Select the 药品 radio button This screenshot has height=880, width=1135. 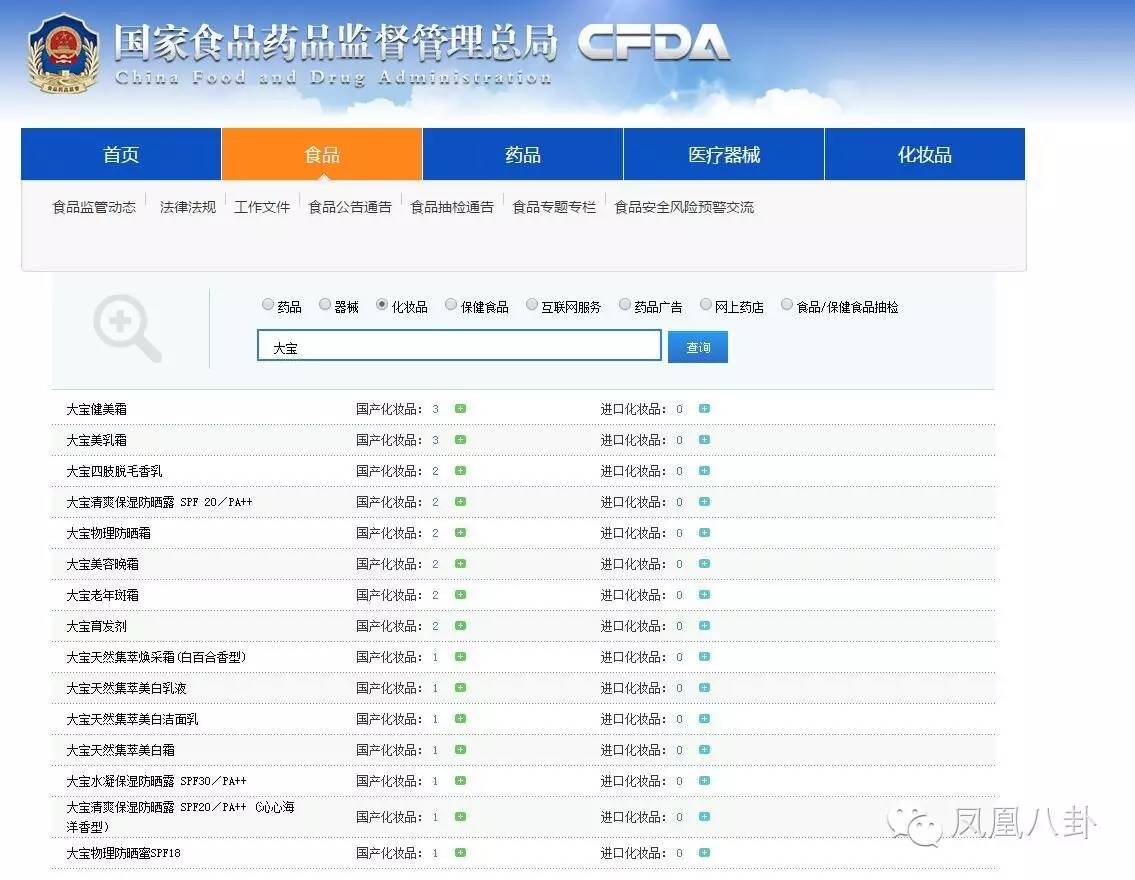[268, 305]
